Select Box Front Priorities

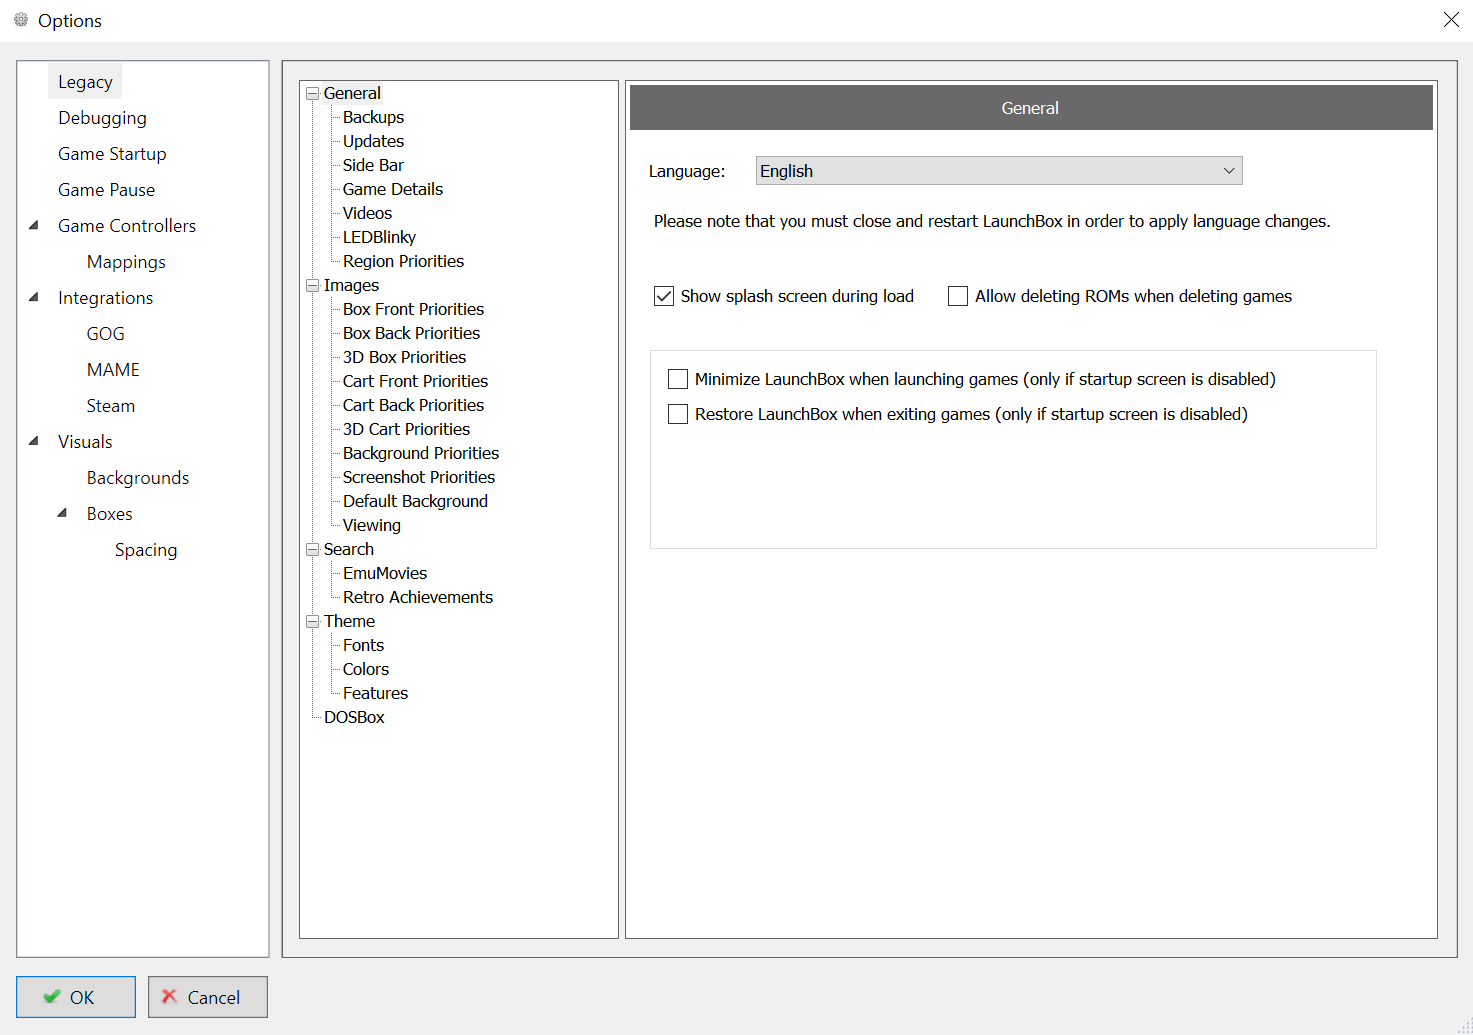[413, 309]
